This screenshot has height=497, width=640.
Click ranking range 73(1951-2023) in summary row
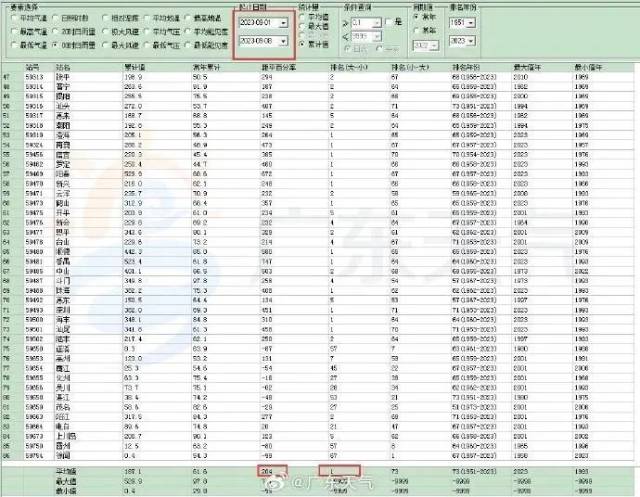pos(474,472)
